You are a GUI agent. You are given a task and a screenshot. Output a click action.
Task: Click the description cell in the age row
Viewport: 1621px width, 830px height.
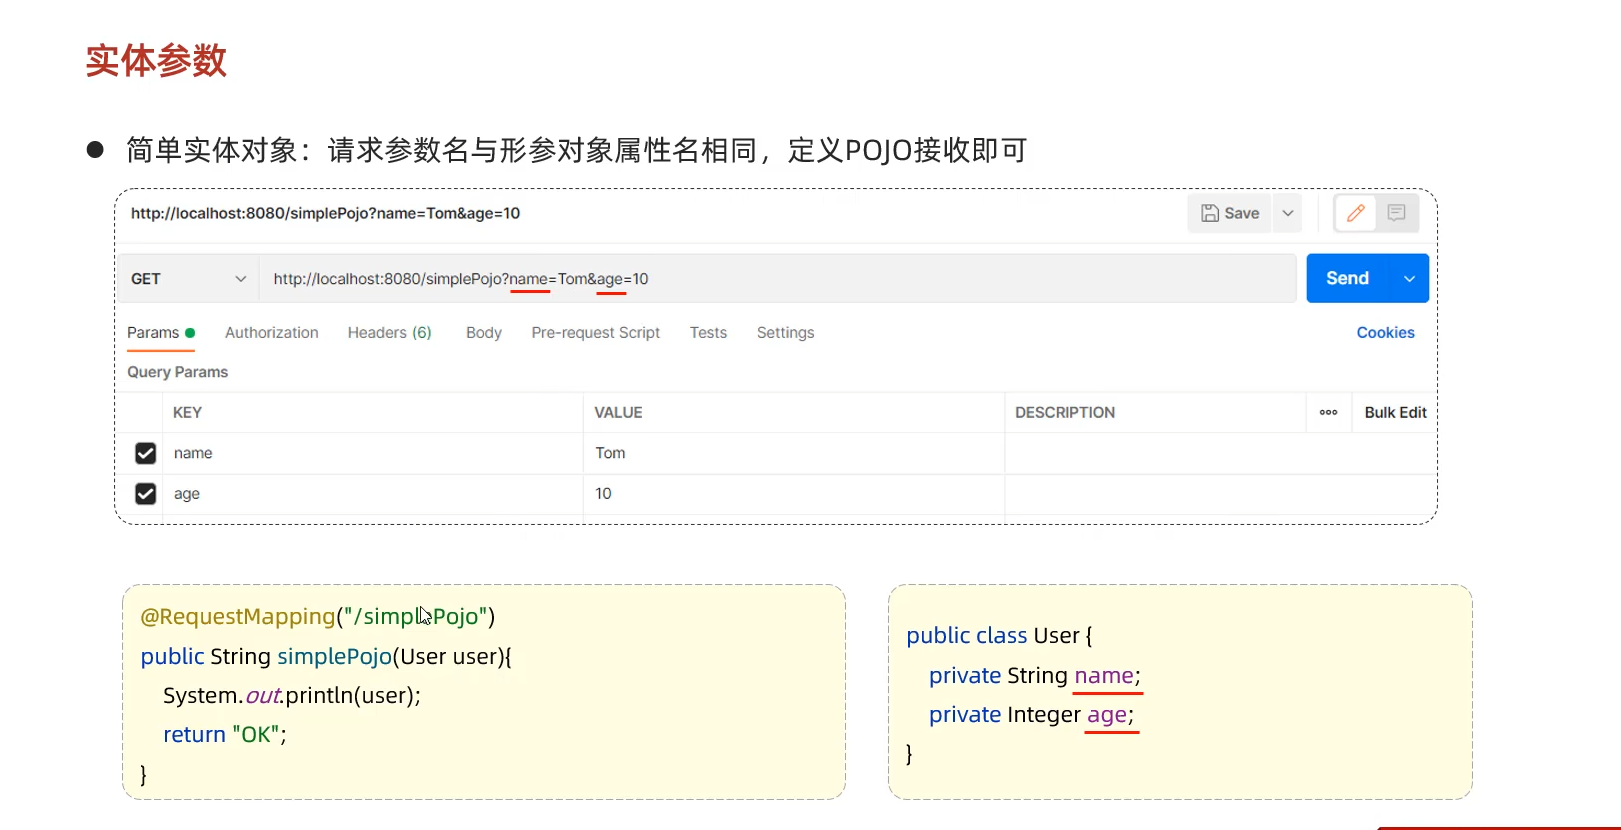point(1220,494)
